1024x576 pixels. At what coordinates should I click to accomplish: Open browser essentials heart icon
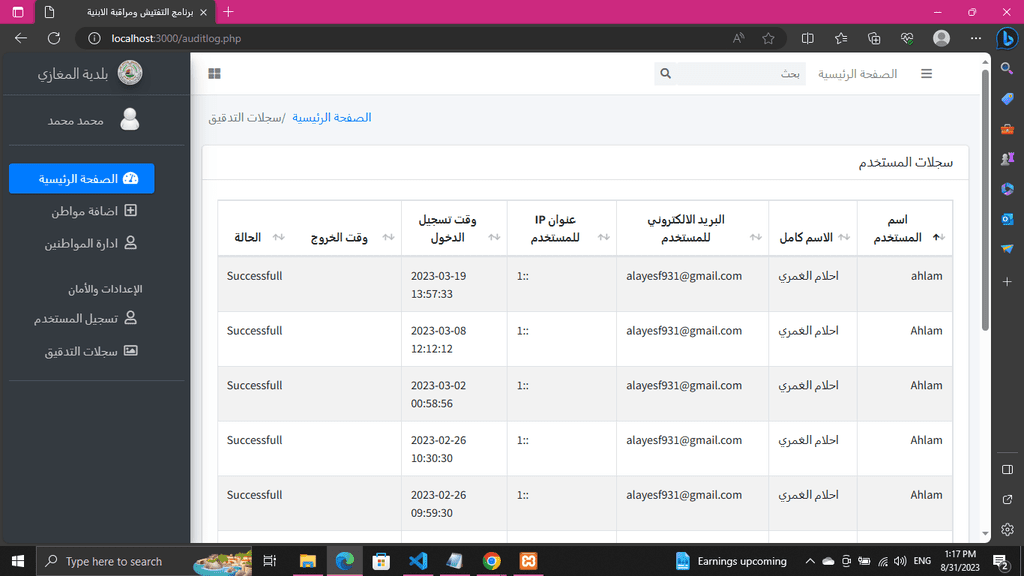(x=907, y=39)
